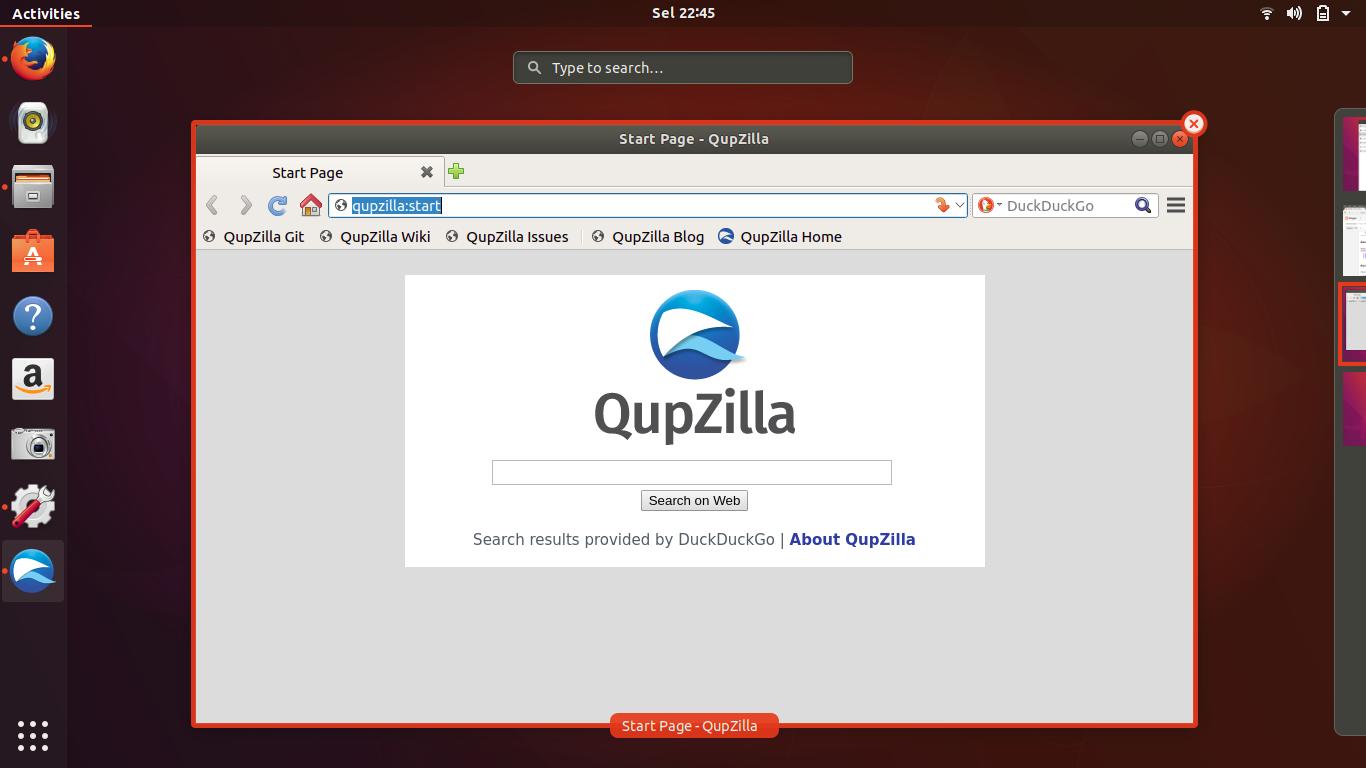Close the QupZilla window from the overview
1366x768 pixels.
(1193, 124)
